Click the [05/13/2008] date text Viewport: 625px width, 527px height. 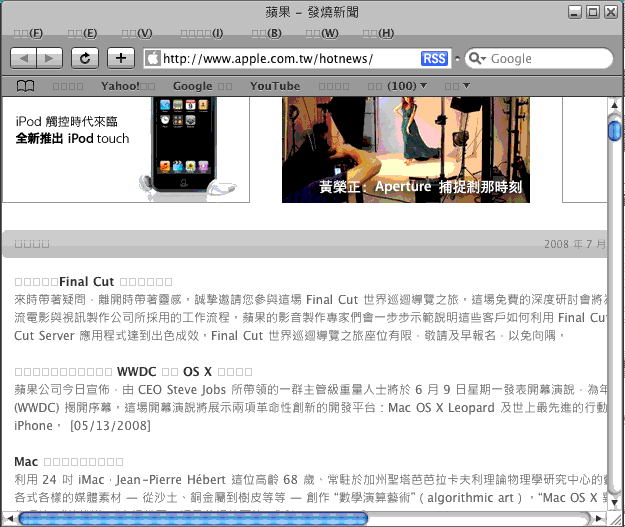coord(110,426)
